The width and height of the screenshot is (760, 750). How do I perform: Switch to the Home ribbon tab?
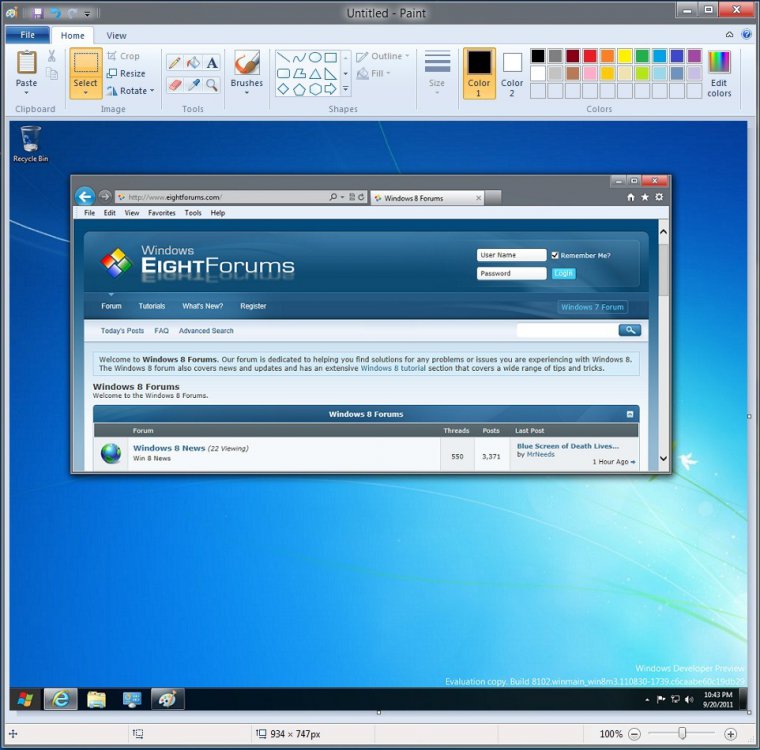73,35
